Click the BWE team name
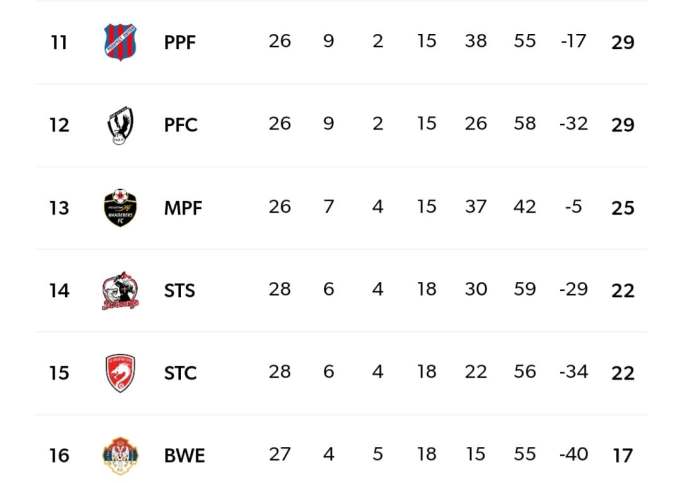Screen dimensions: 681x483 185,456
